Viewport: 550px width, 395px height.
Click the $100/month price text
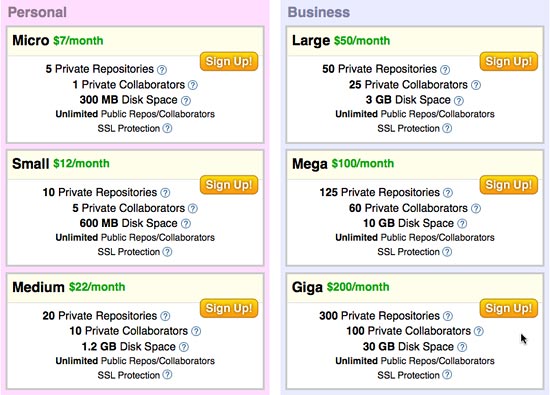click(363, 164)
